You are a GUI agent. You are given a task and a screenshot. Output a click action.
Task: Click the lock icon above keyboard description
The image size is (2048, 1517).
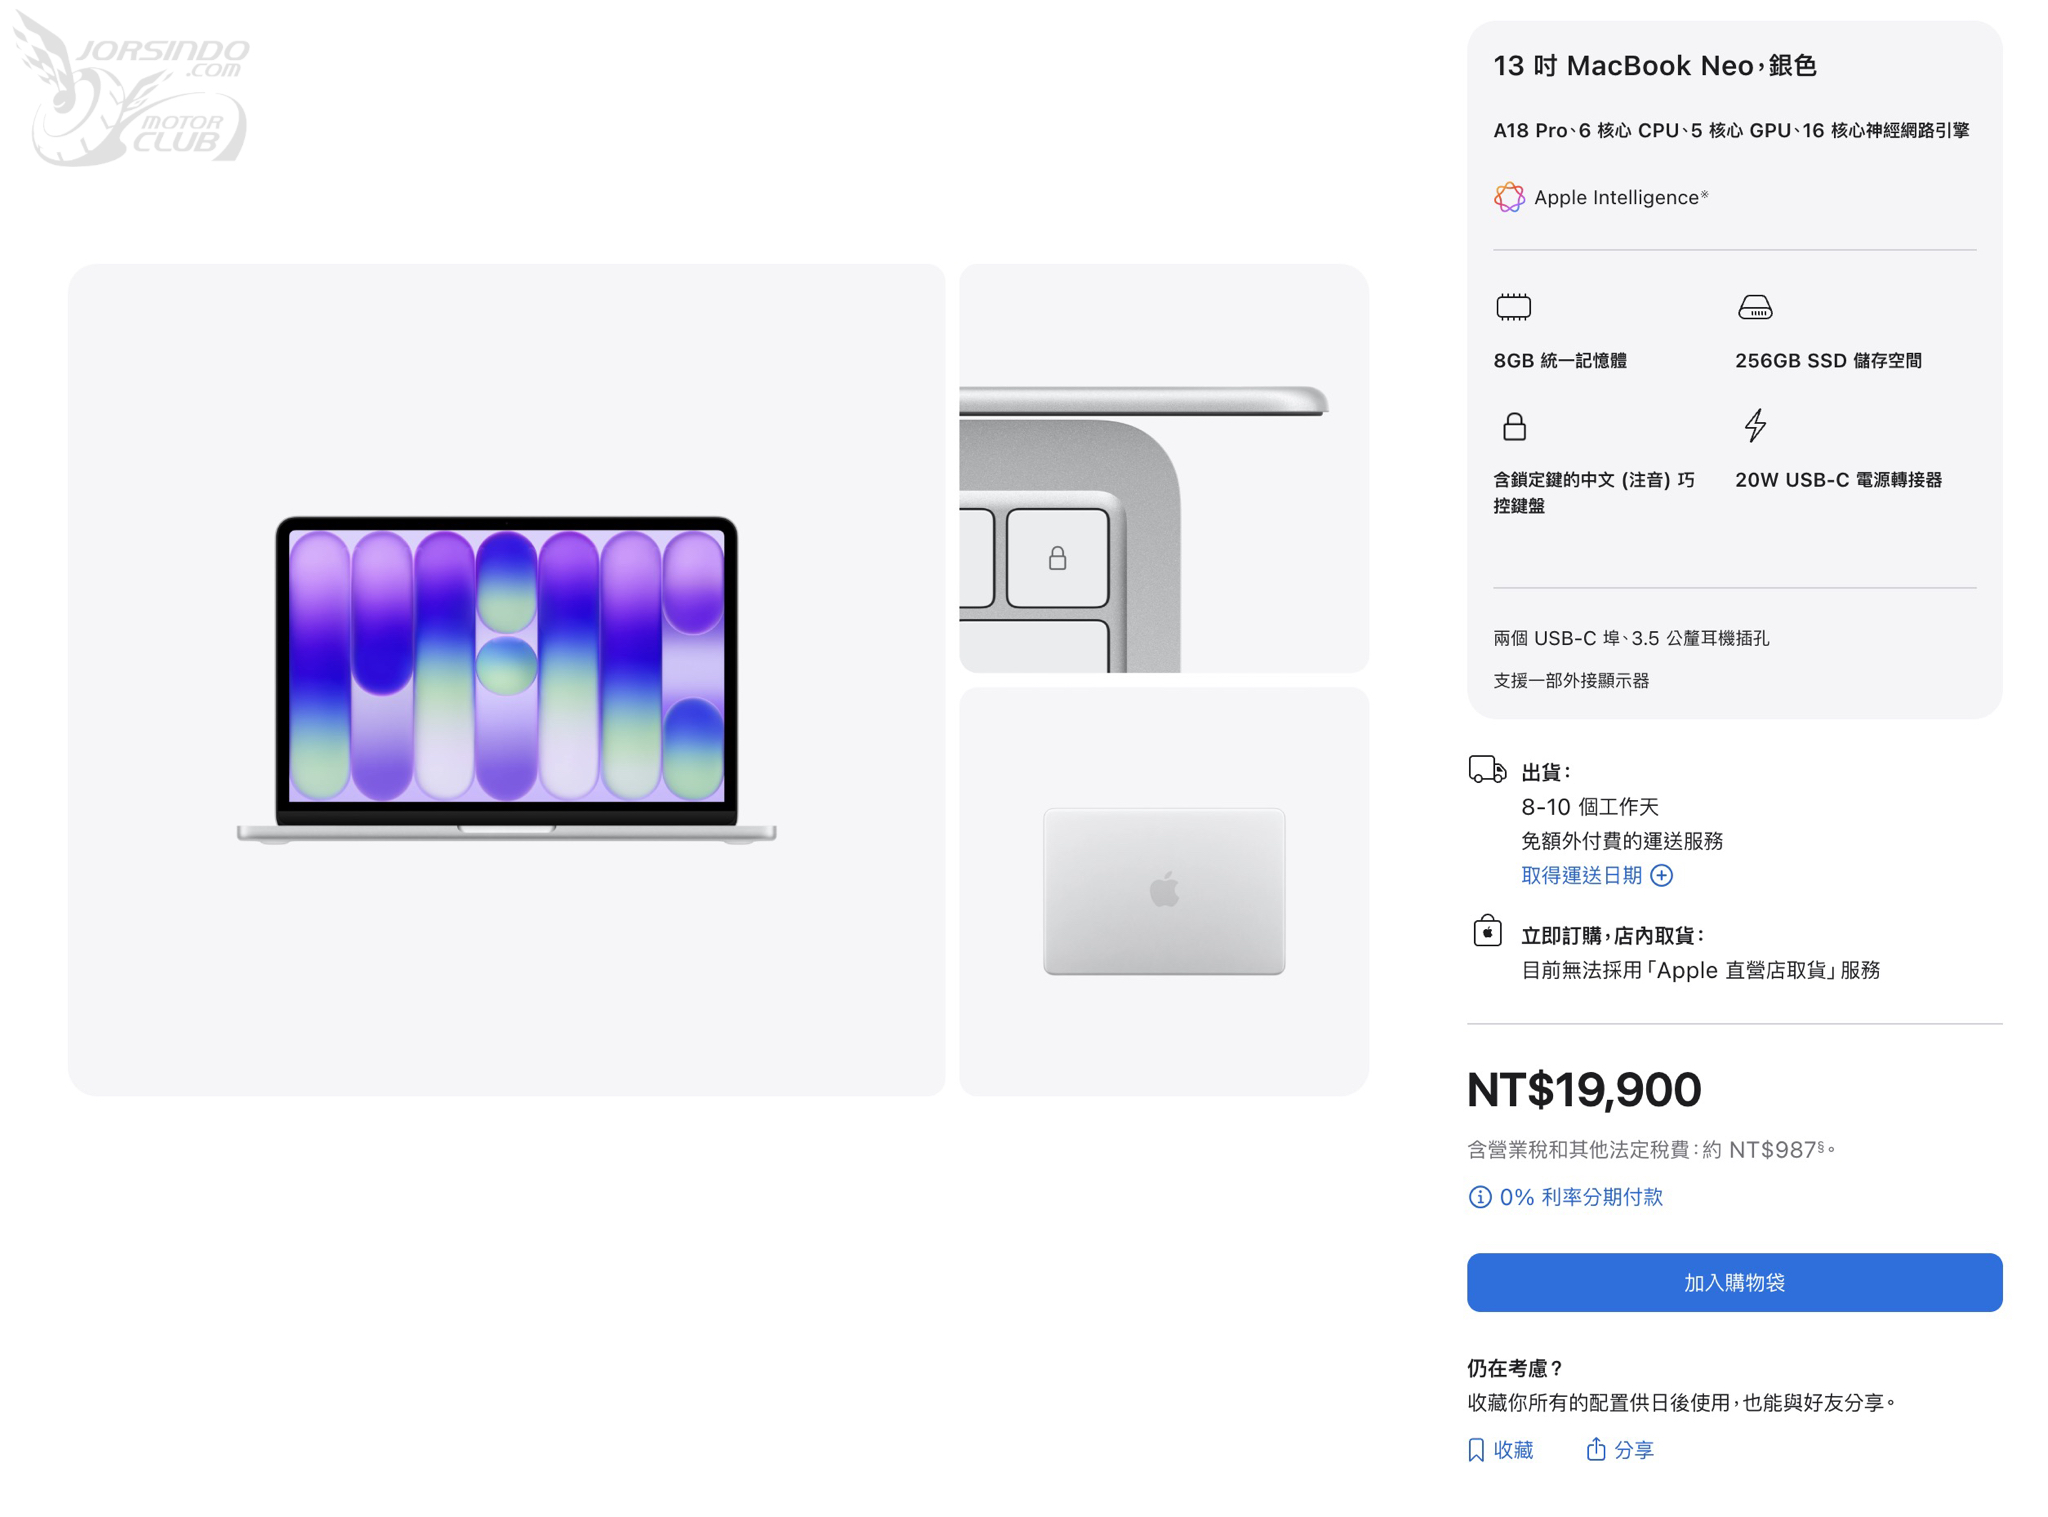1514,426
